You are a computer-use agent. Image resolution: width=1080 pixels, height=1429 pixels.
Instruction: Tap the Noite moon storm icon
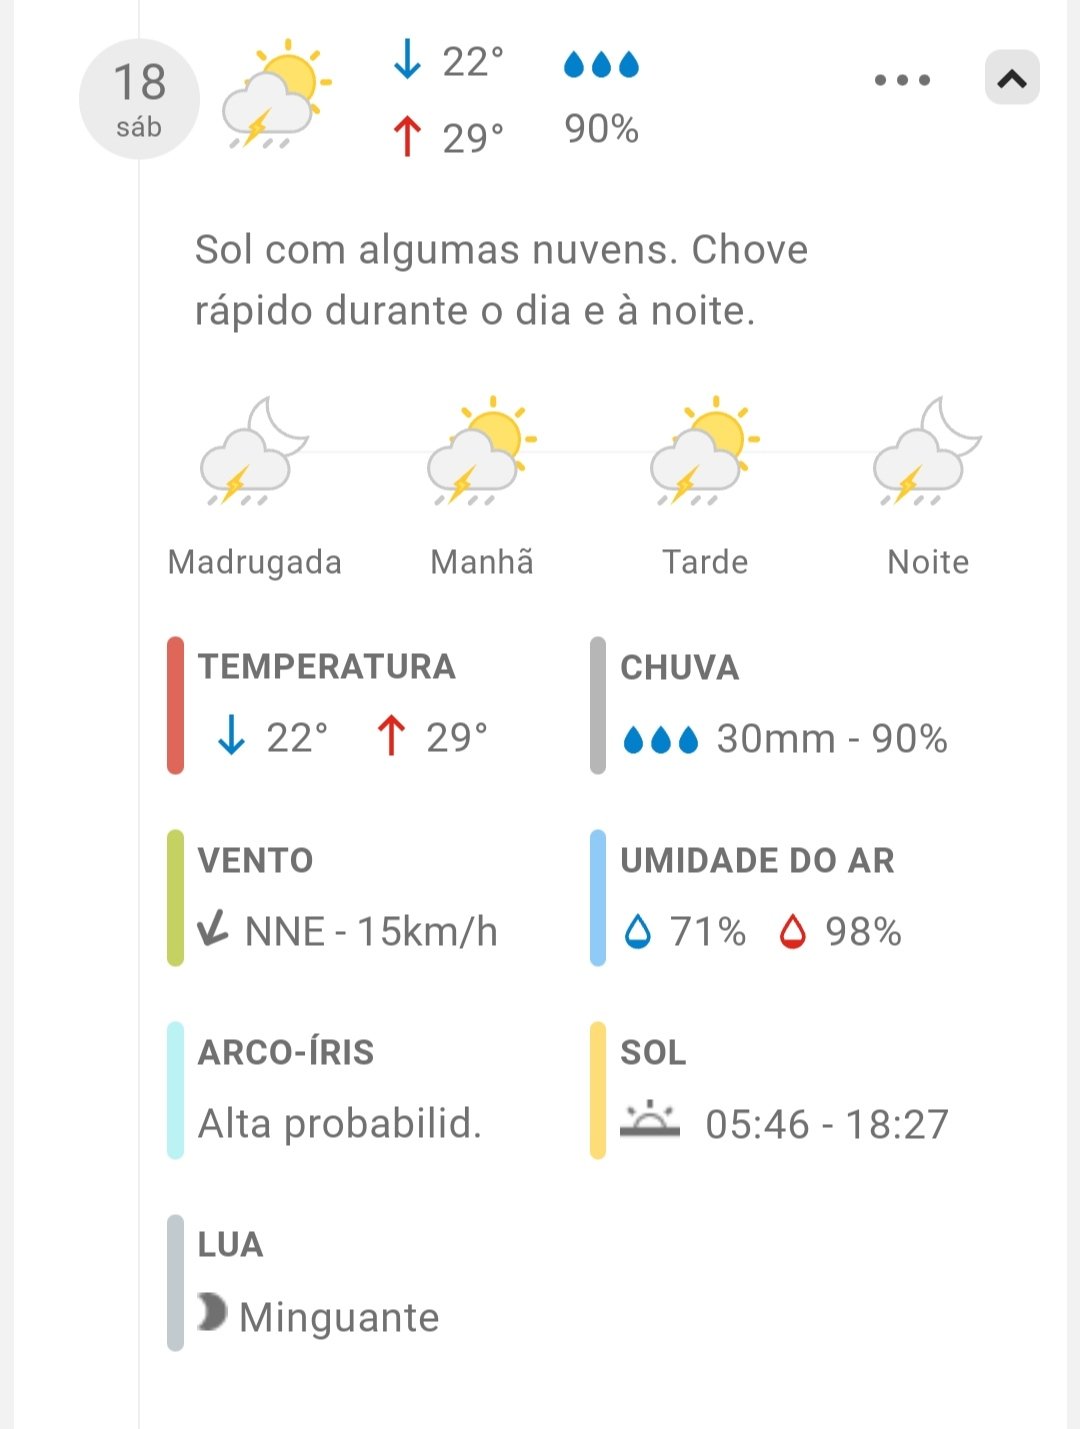click(928, 452)
